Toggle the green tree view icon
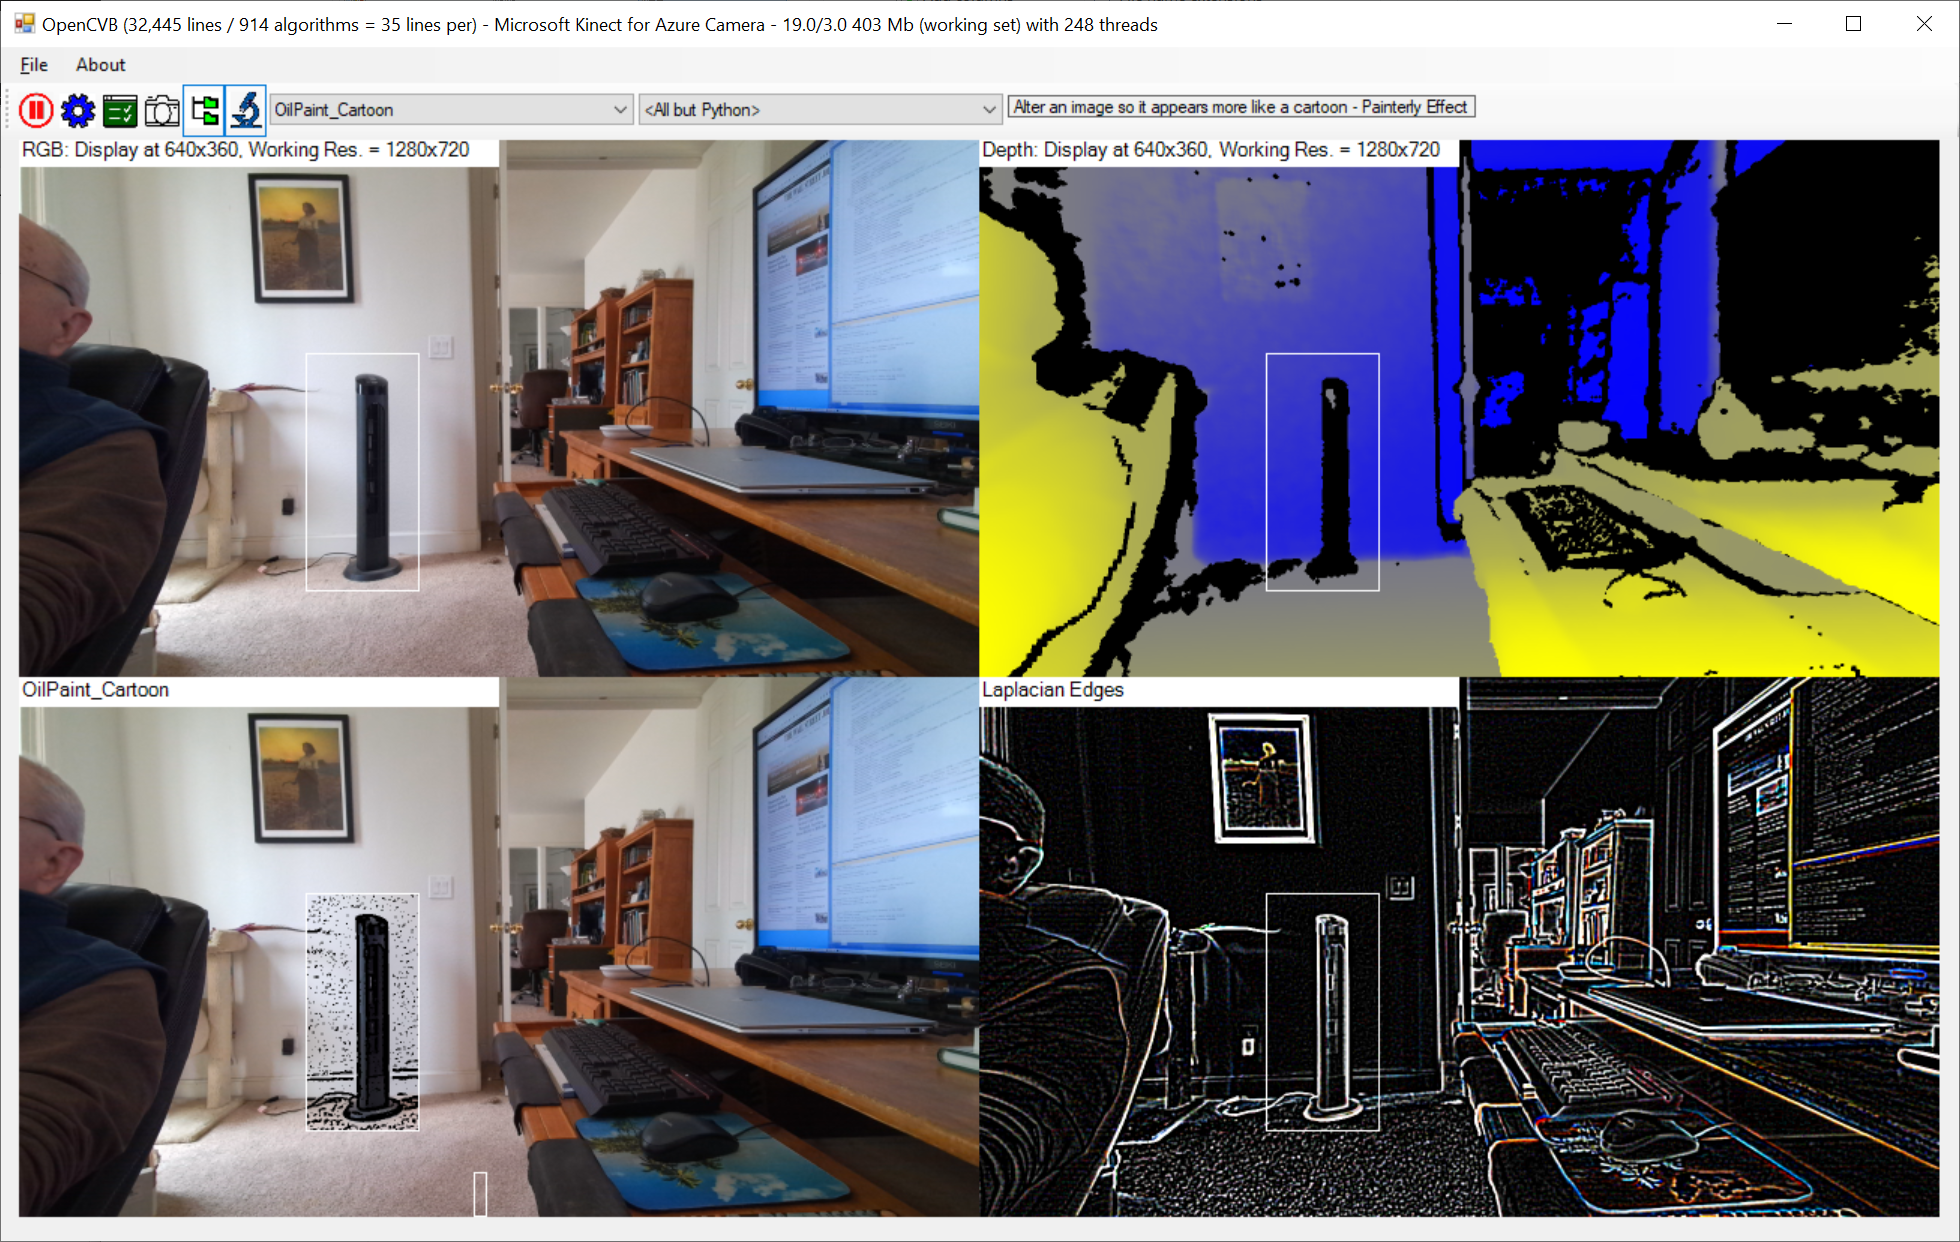Screen dimensions: 1960x1242 pyautogui.click(x=205, y=110)
